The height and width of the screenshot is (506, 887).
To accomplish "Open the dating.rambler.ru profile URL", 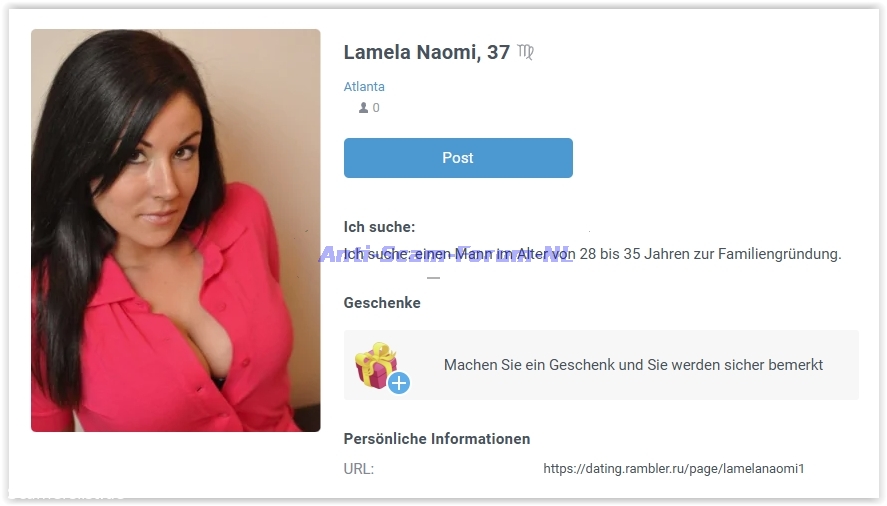I will point(674,469).
